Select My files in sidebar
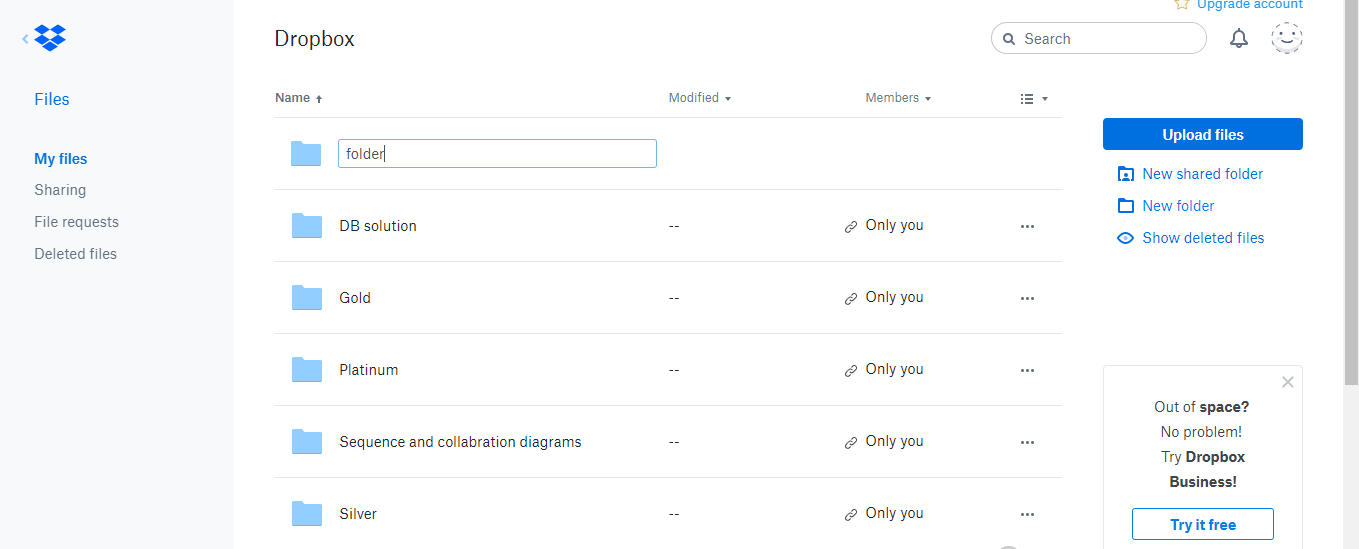 point(61,159)
